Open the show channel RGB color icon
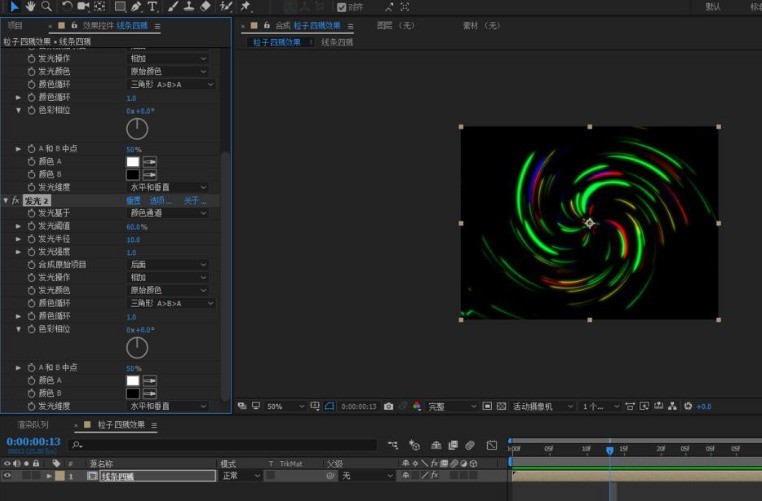762x501 pixels. pos(417,406)
